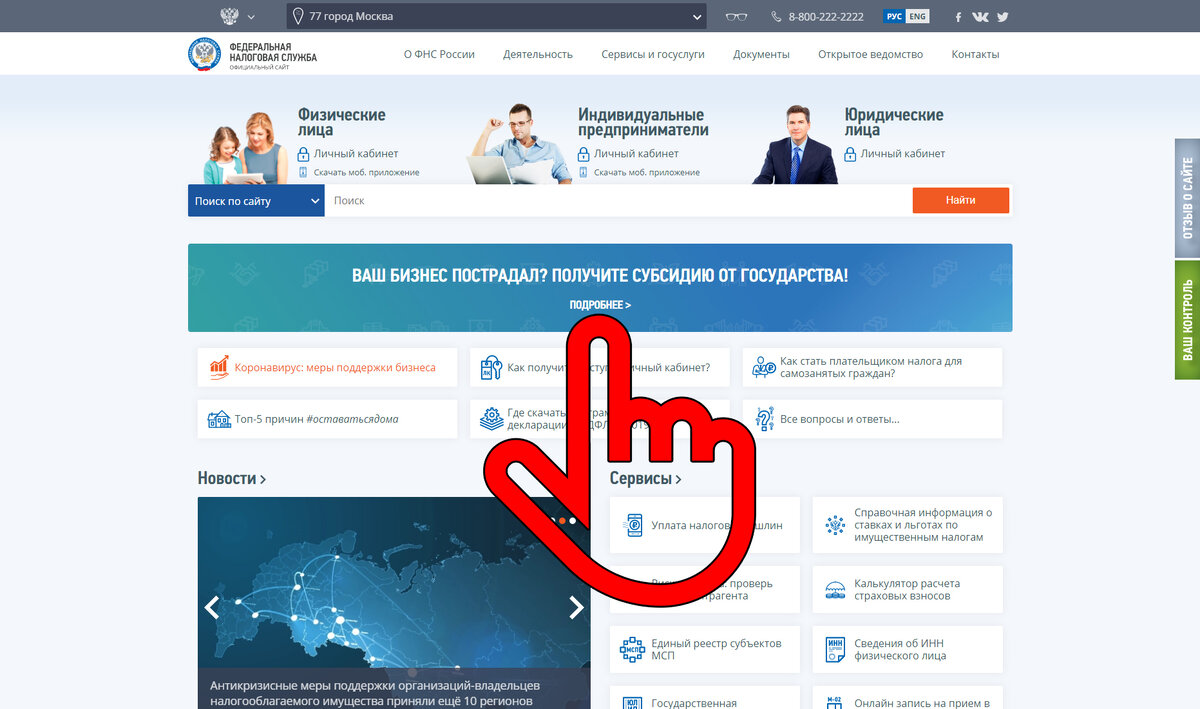Click the insurance contributions calculator icon
Viewport: 1200px width, 709px height.
[x=835, y=590]
